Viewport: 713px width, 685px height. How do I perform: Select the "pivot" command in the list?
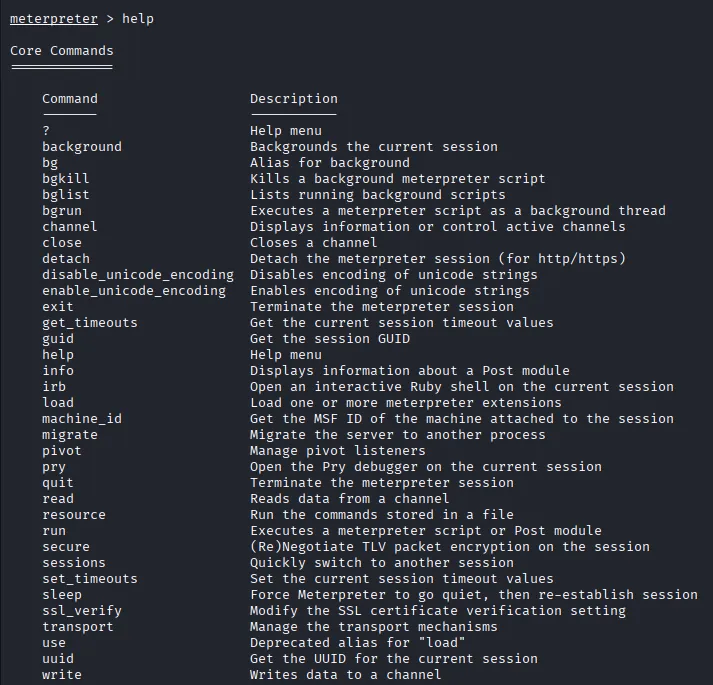62,451
